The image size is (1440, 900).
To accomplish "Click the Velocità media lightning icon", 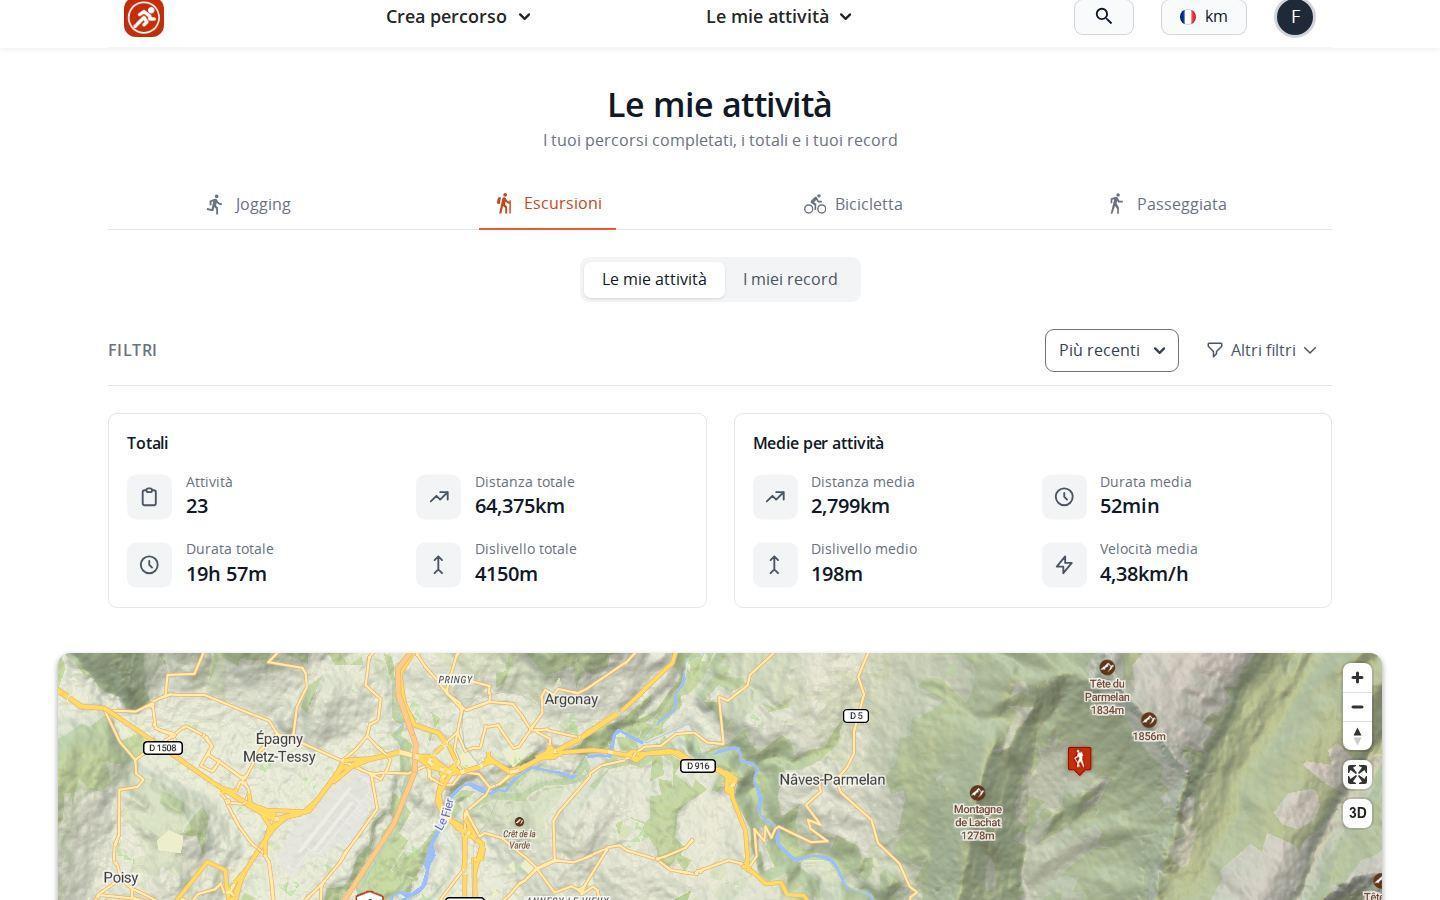I will (x=1064, y=565).
